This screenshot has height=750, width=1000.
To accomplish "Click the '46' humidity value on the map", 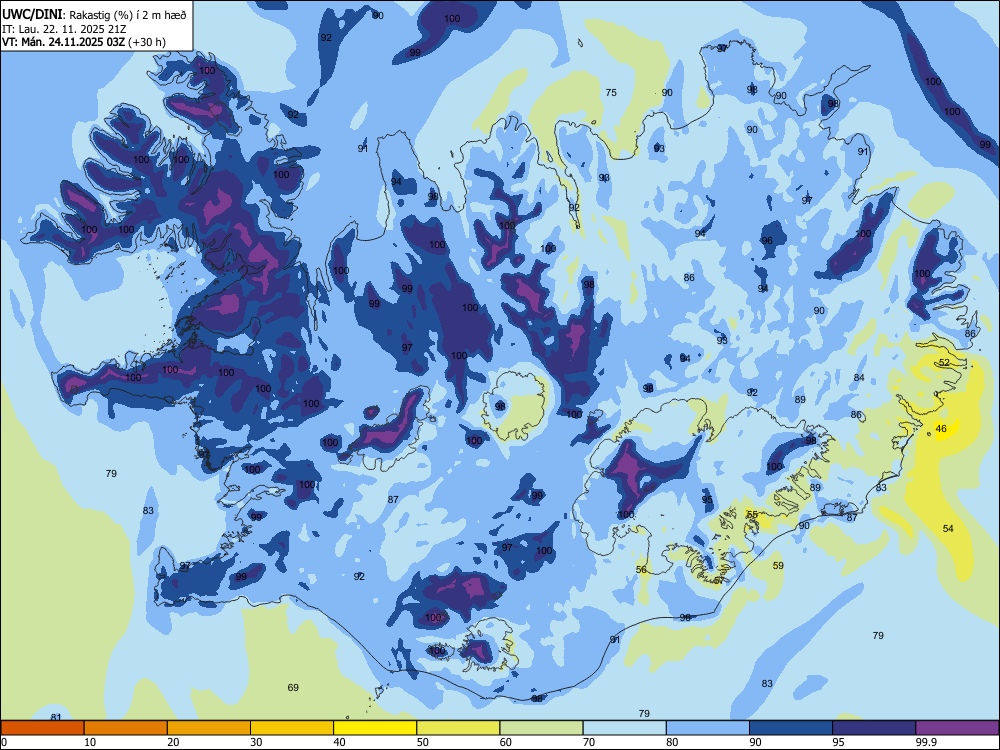I will (x=941, y=429).
